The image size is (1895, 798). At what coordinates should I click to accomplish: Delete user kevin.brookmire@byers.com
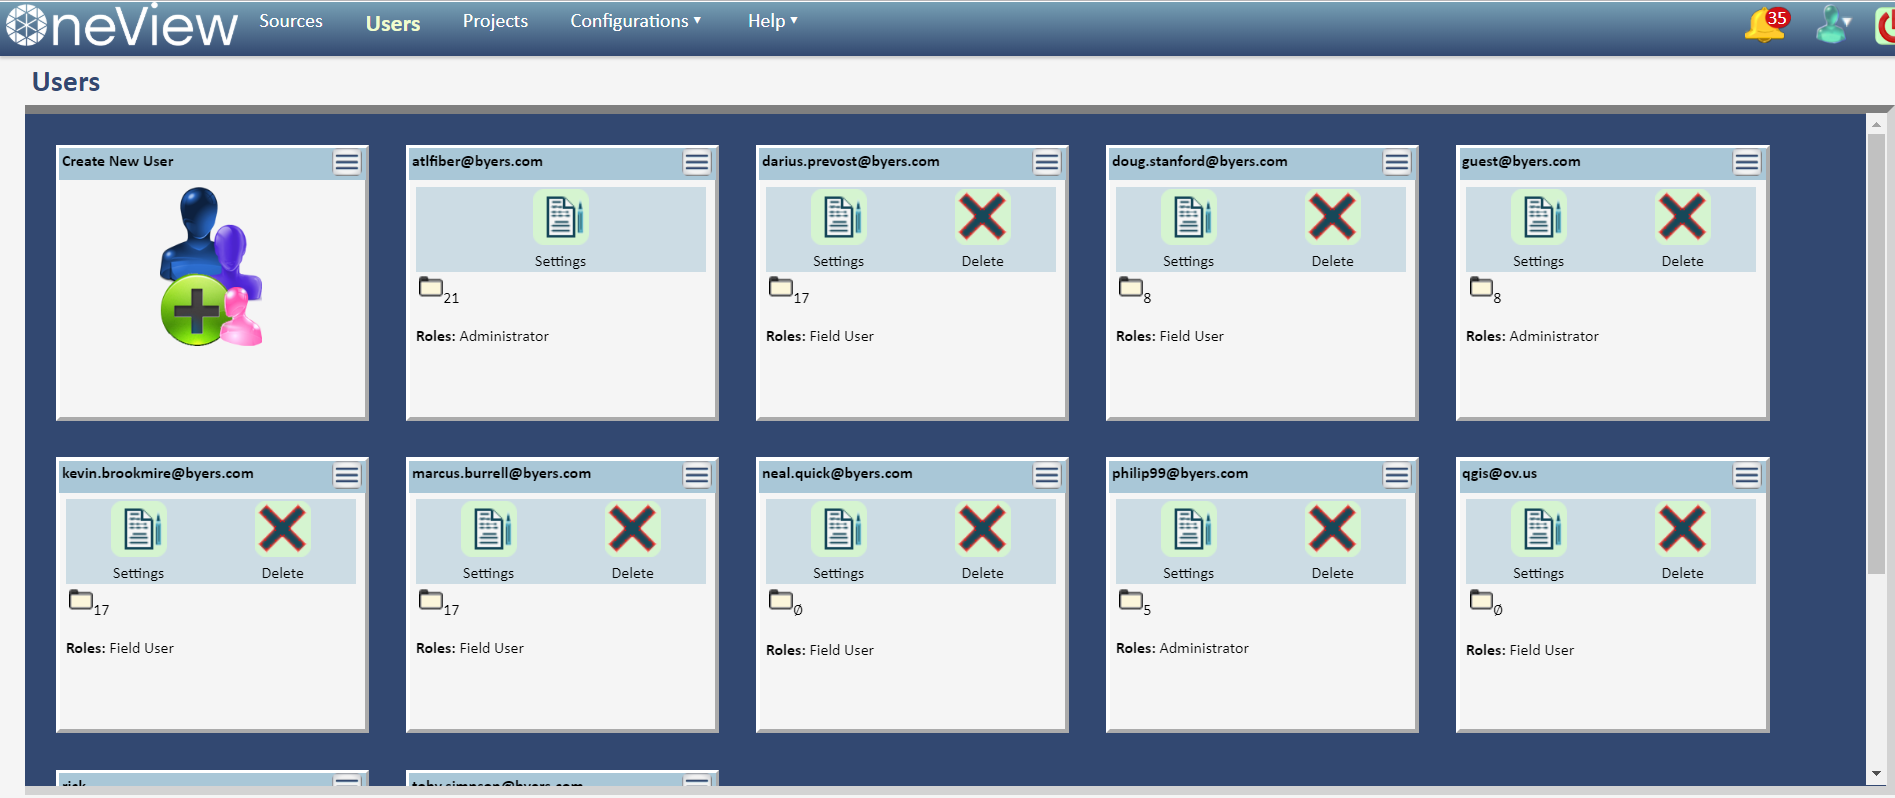point(282,530)
